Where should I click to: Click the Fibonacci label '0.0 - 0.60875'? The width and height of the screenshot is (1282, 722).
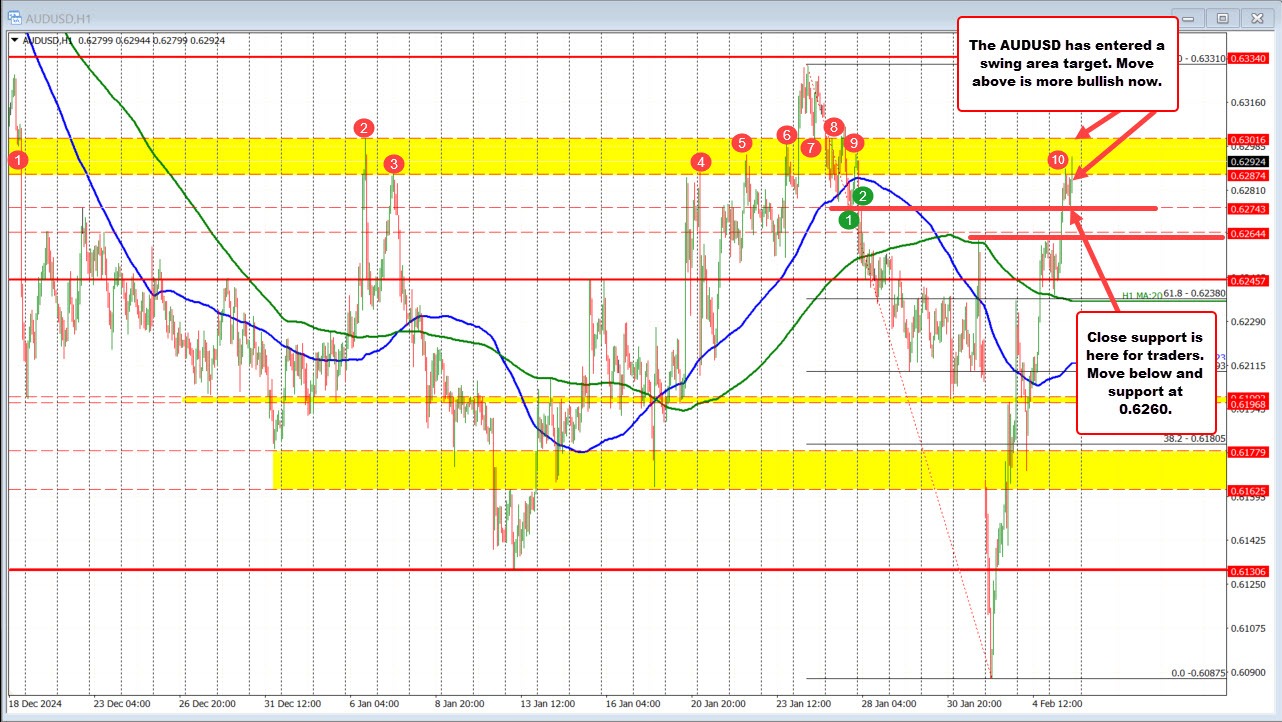coord(1198,673)
